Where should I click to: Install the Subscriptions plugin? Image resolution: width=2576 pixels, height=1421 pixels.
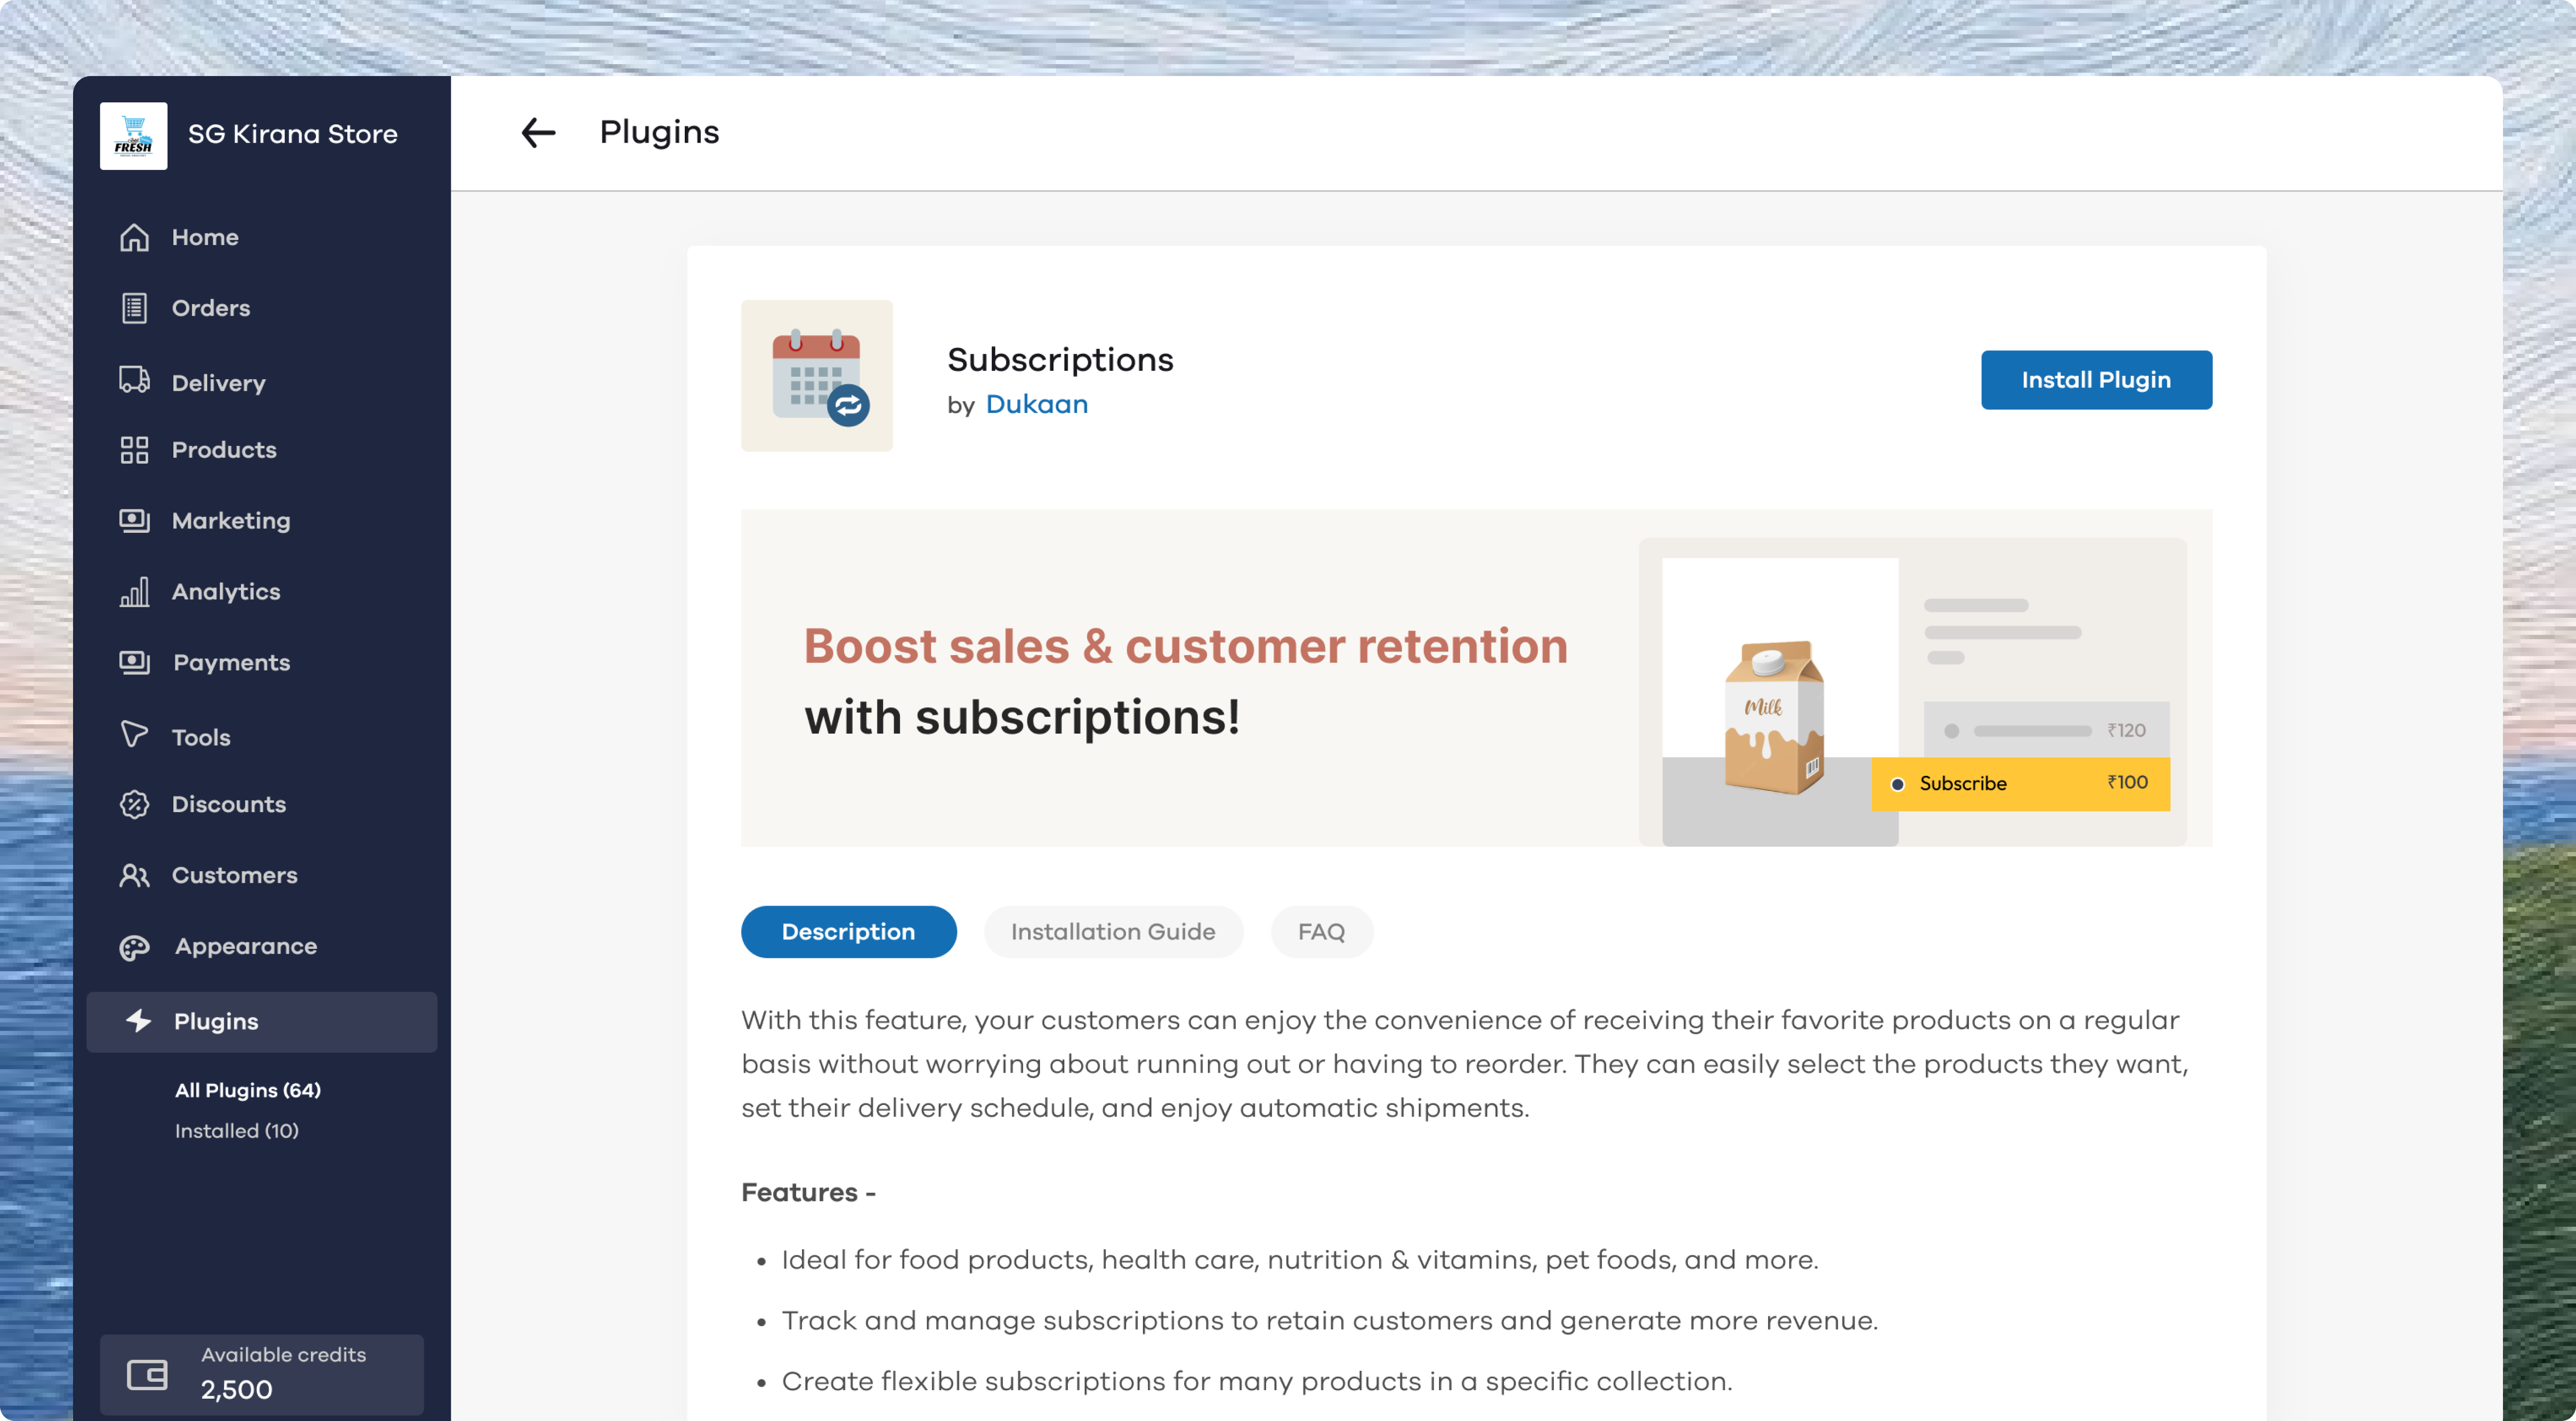(x=2096, y=380)
